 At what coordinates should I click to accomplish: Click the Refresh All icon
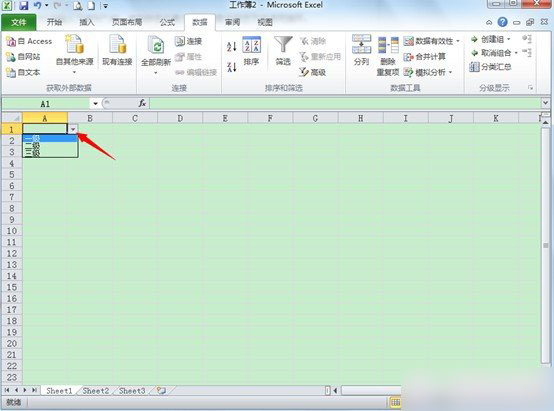click(x=156, y=46)
